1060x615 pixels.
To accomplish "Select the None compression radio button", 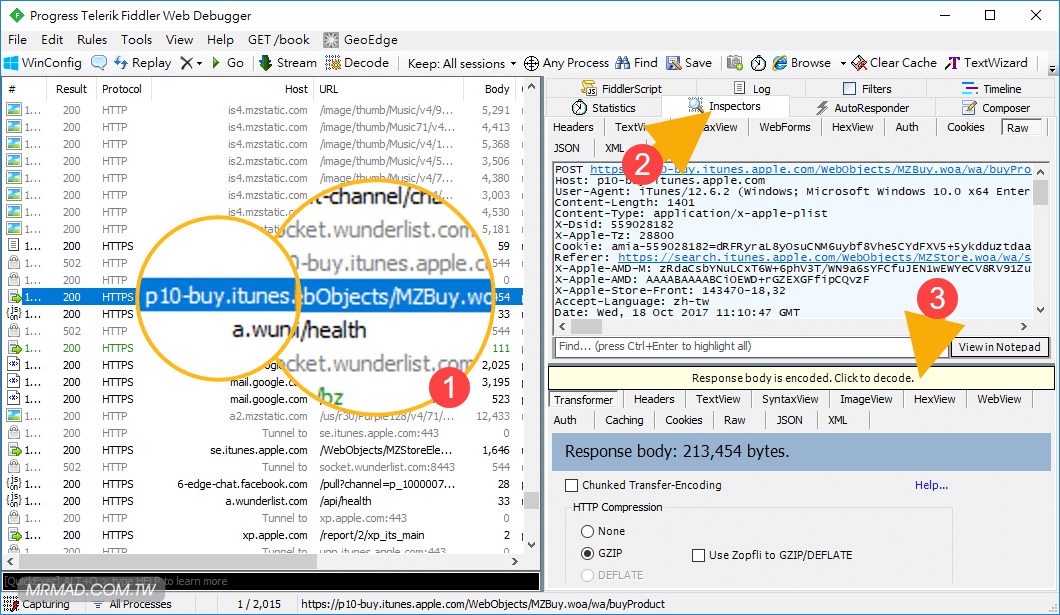I will click(587, 532).
